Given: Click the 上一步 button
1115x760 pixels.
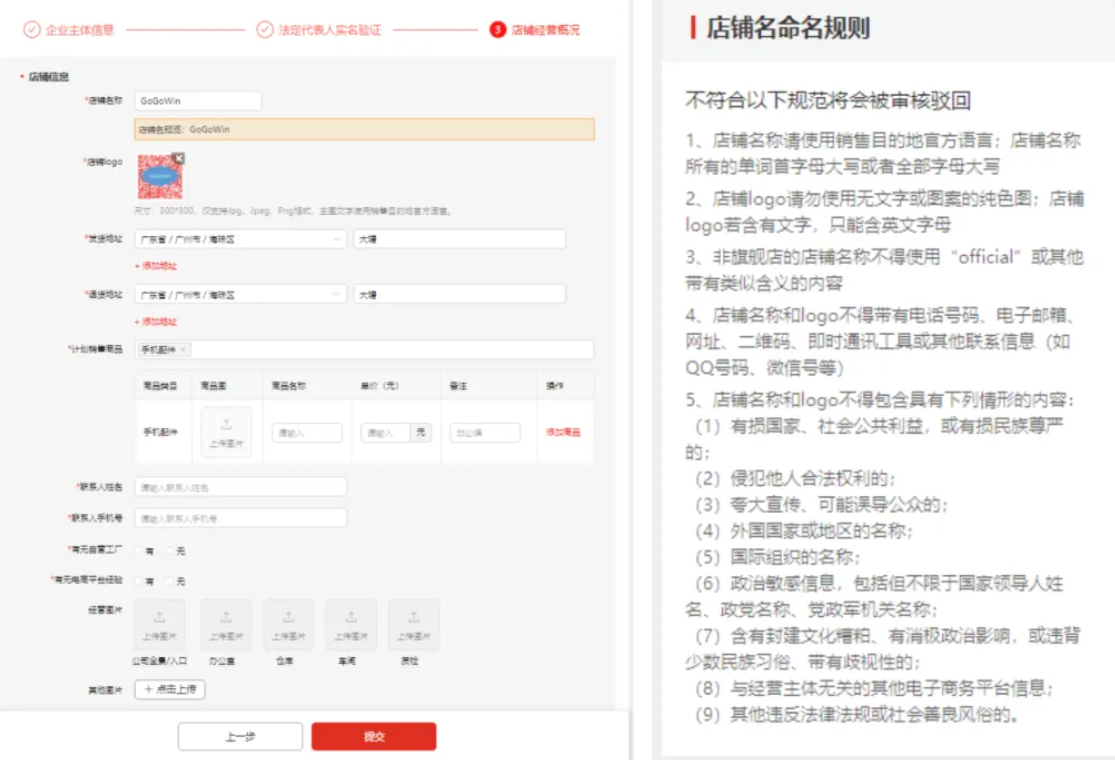Looking at the screenshot, I should [x=240, y=737].
